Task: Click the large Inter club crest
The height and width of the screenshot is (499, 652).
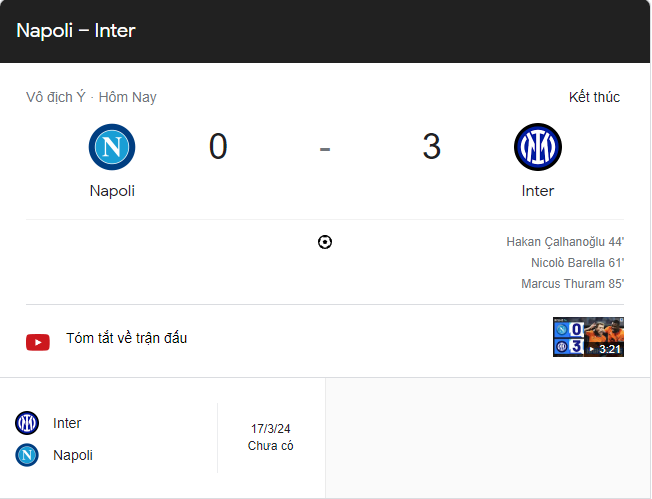Action: (x=538, y=147)
